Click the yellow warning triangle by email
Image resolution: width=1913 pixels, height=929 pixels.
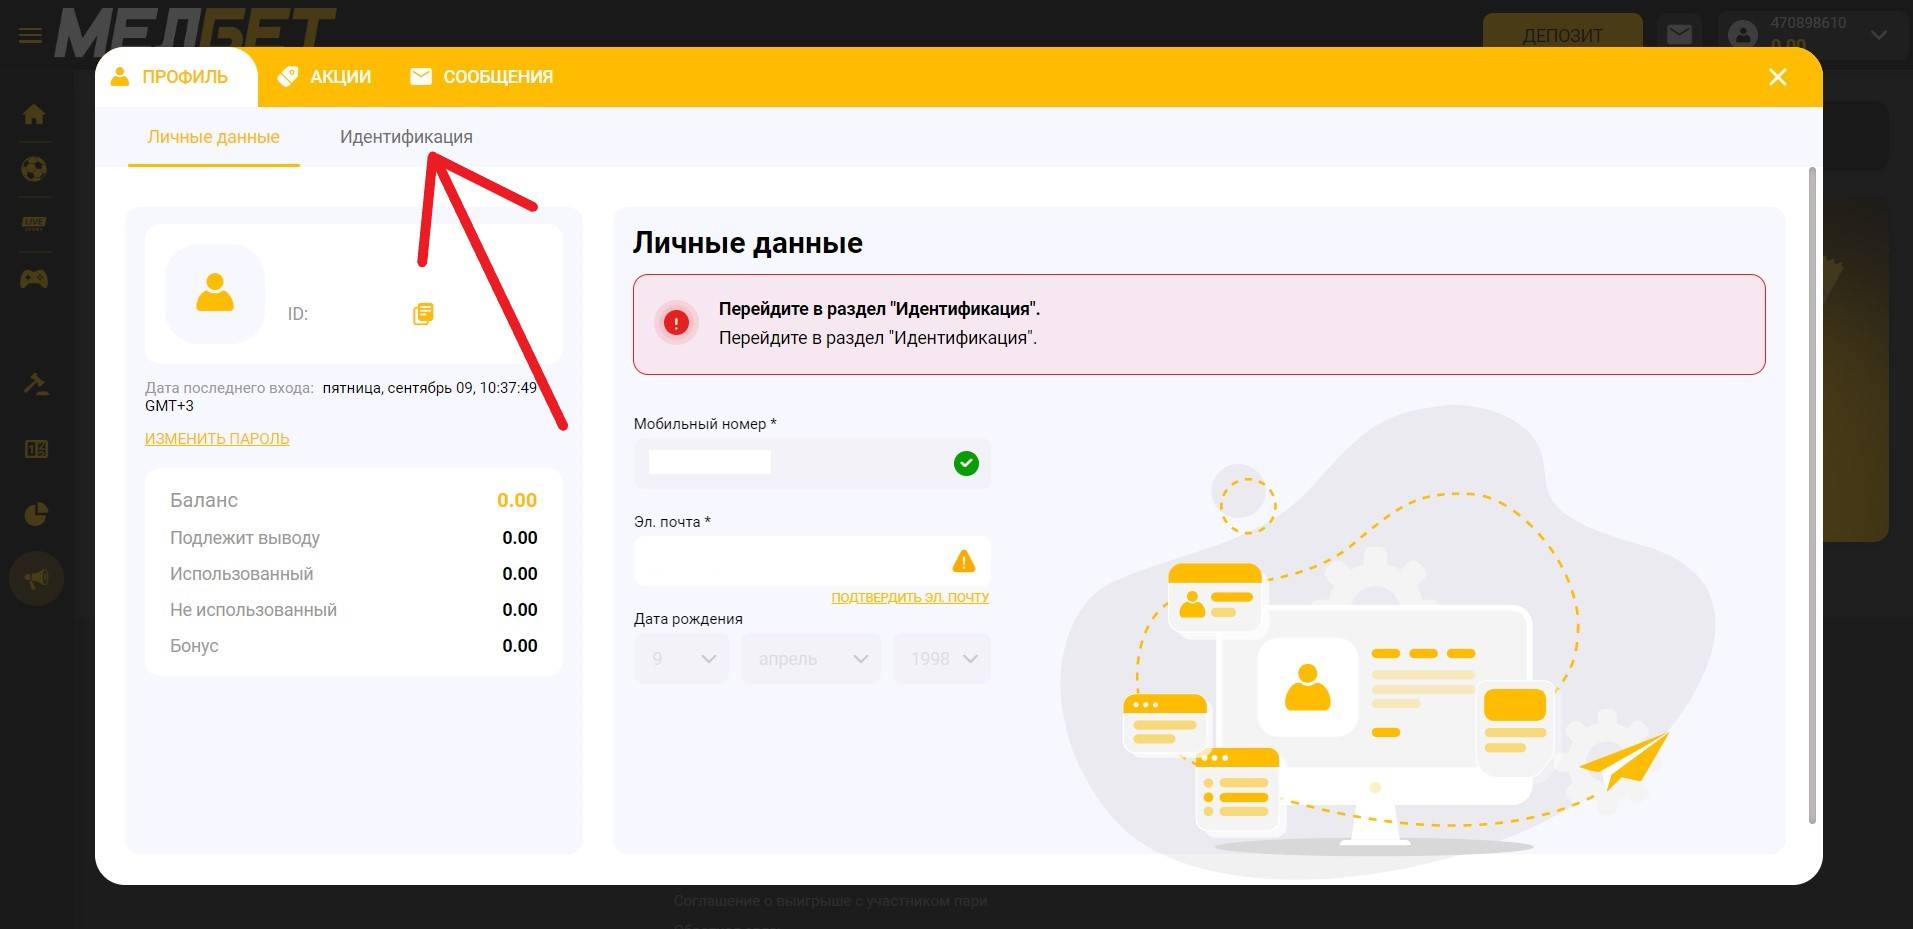coord(964,561)
